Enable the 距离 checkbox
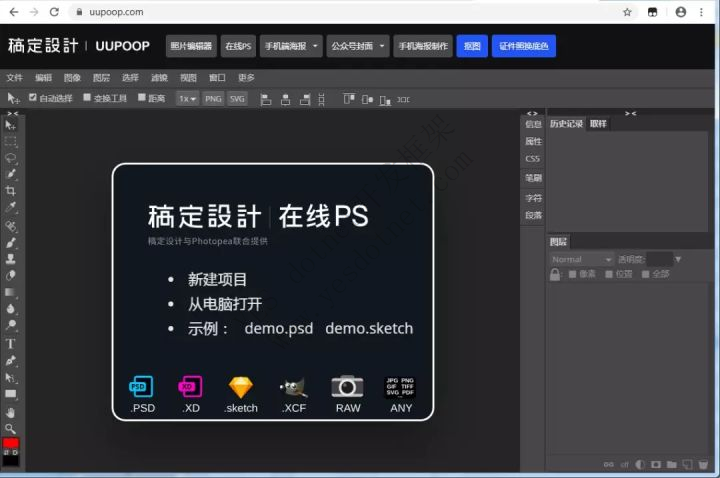 141,97
